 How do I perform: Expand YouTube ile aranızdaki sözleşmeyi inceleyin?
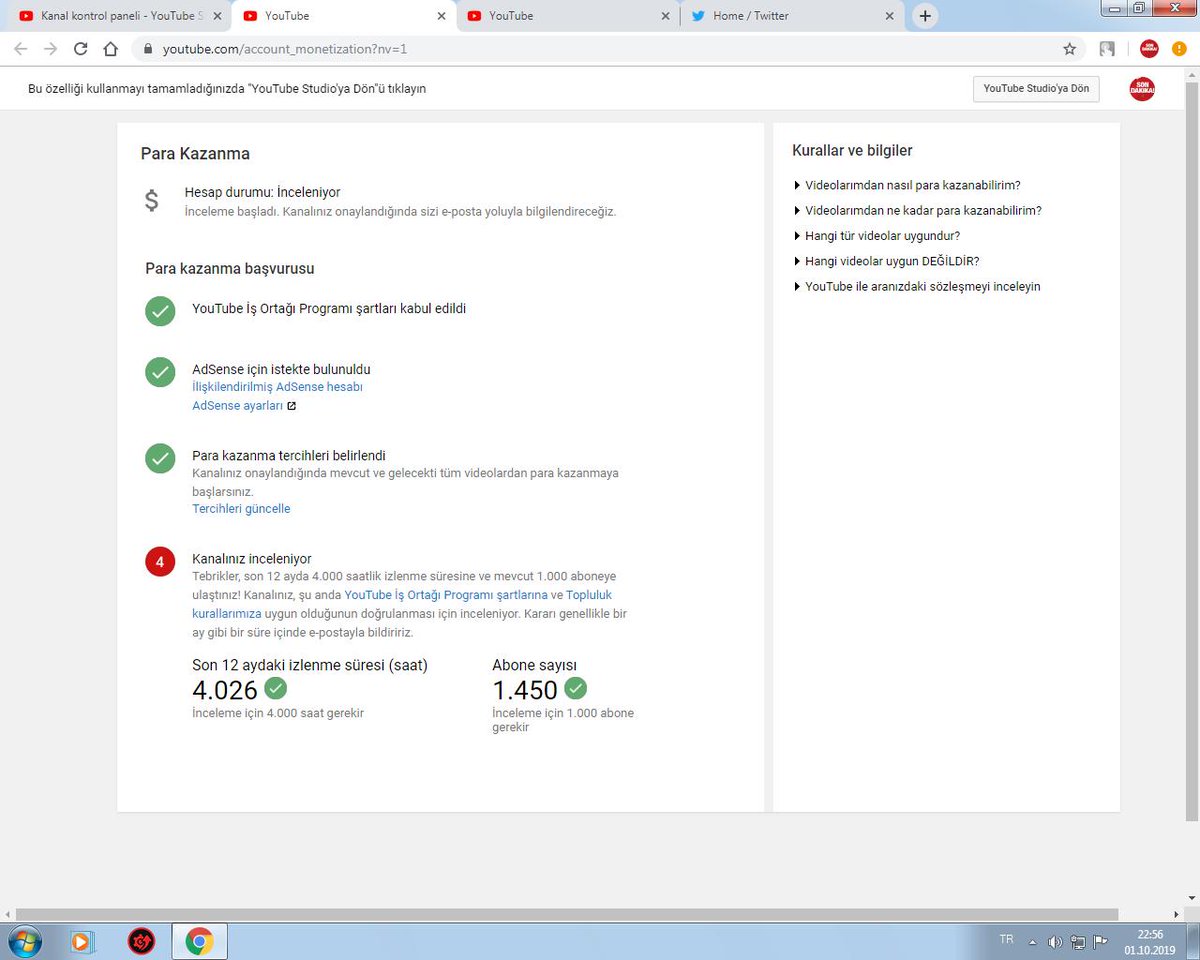(916, 286)
